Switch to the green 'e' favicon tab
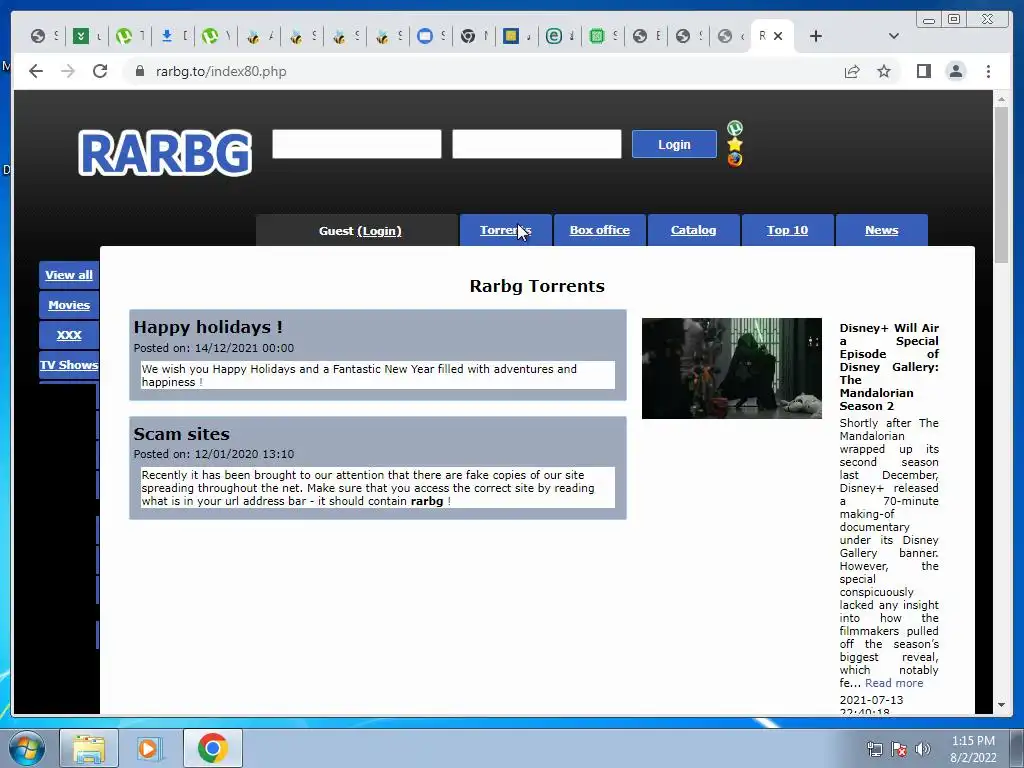This screenshot has width=1024, height=768. click(x=554, y=36)
